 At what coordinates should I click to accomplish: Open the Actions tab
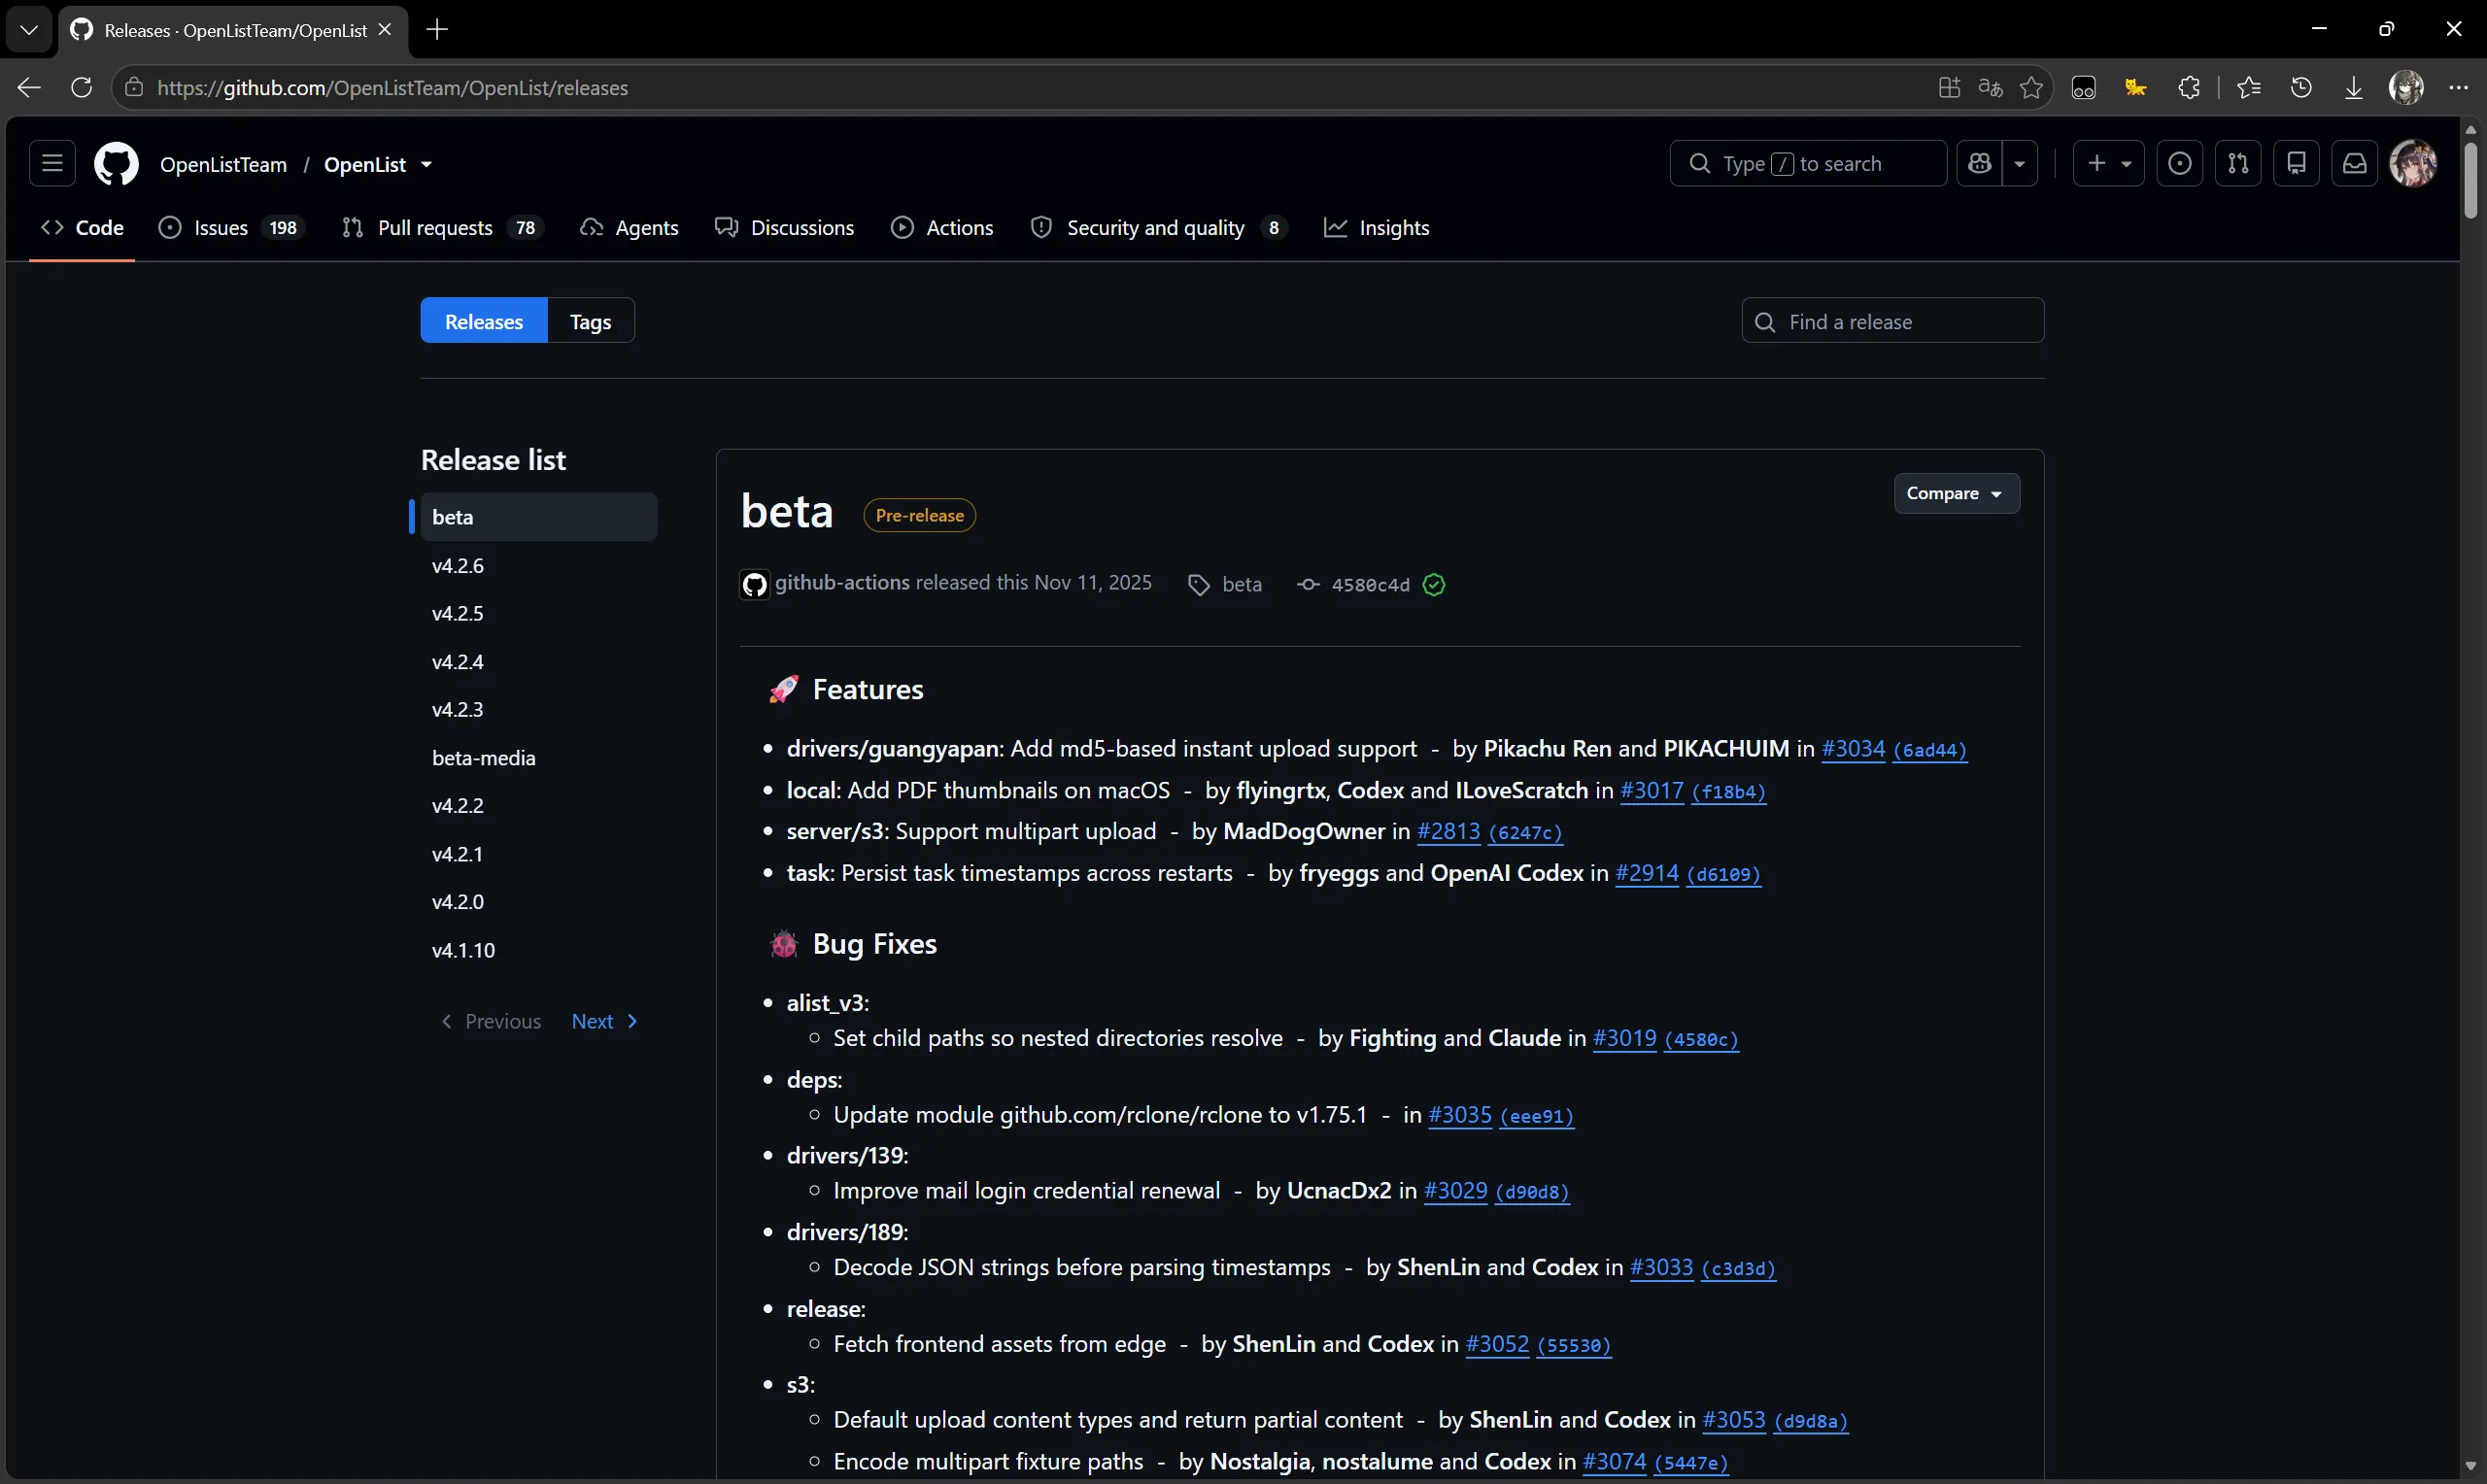pyautogui.click(x=942, y=228)
